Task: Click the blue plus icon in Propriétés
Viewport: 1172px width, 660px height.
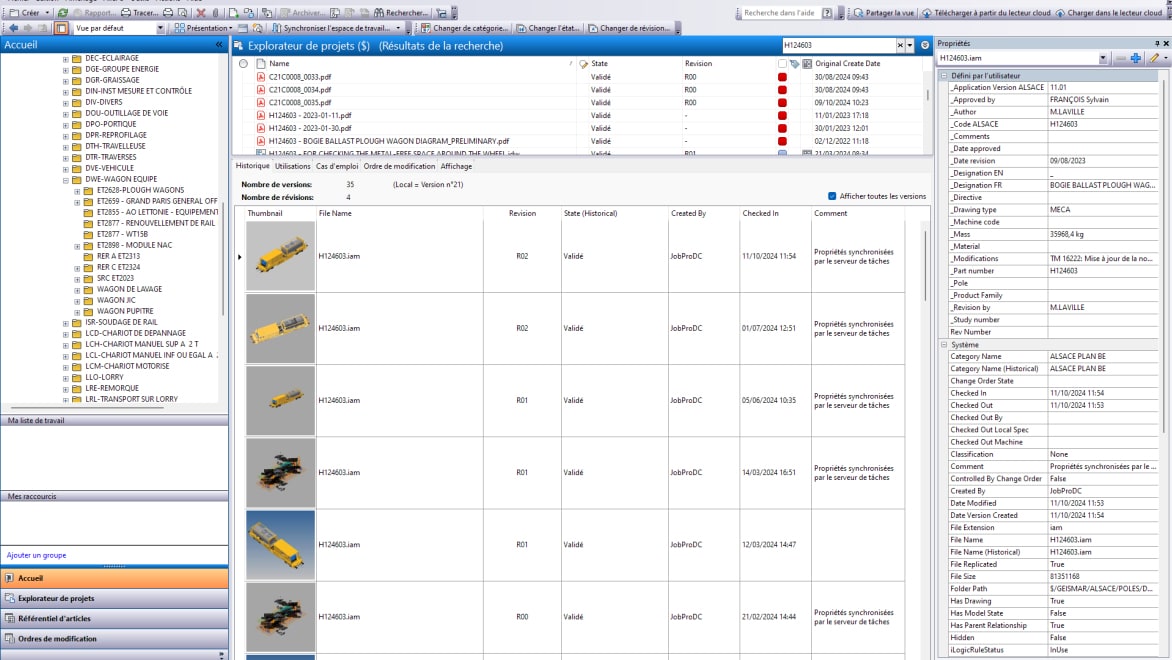Action: point(1135,59)
